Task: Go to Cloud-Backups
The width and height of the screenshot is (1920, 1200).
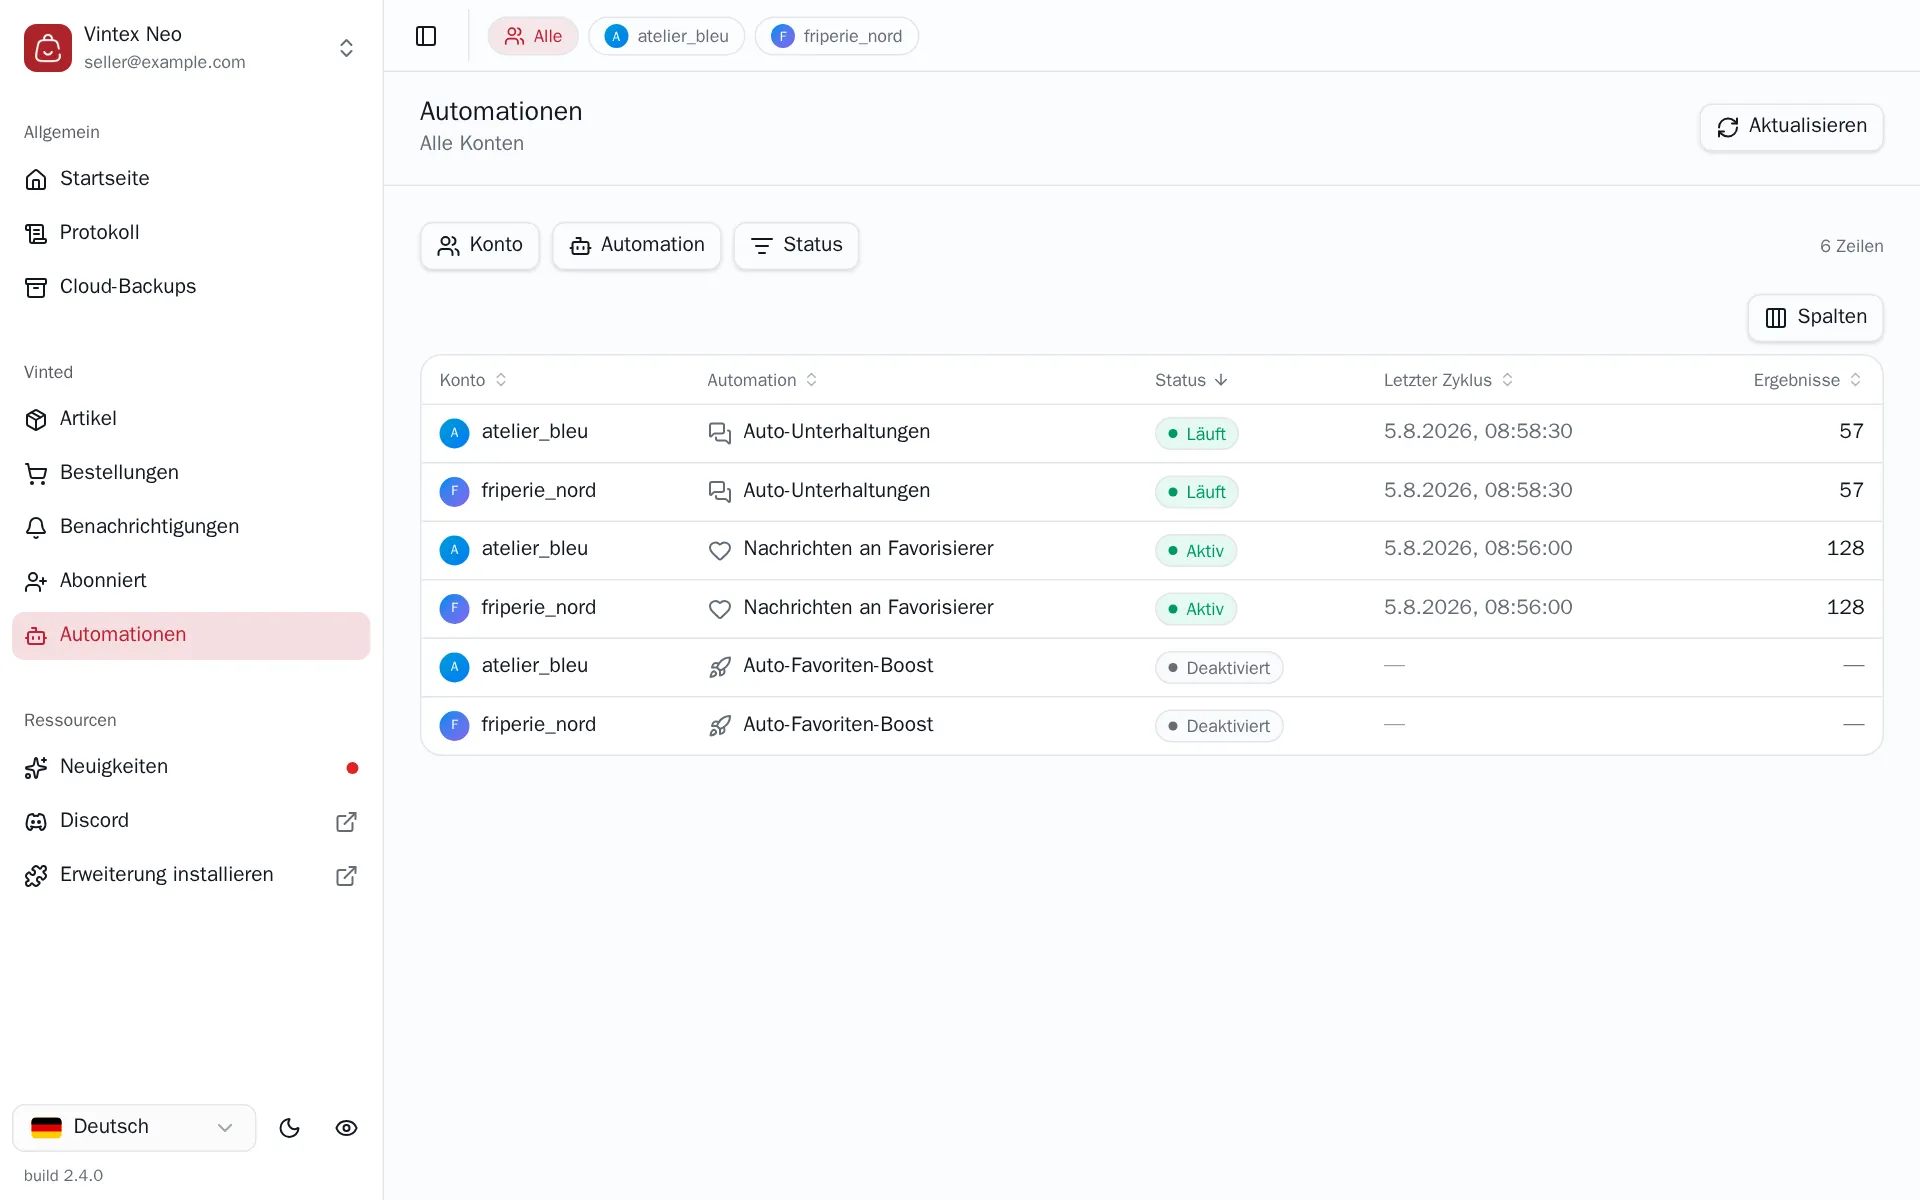Action: pos(191,286)
